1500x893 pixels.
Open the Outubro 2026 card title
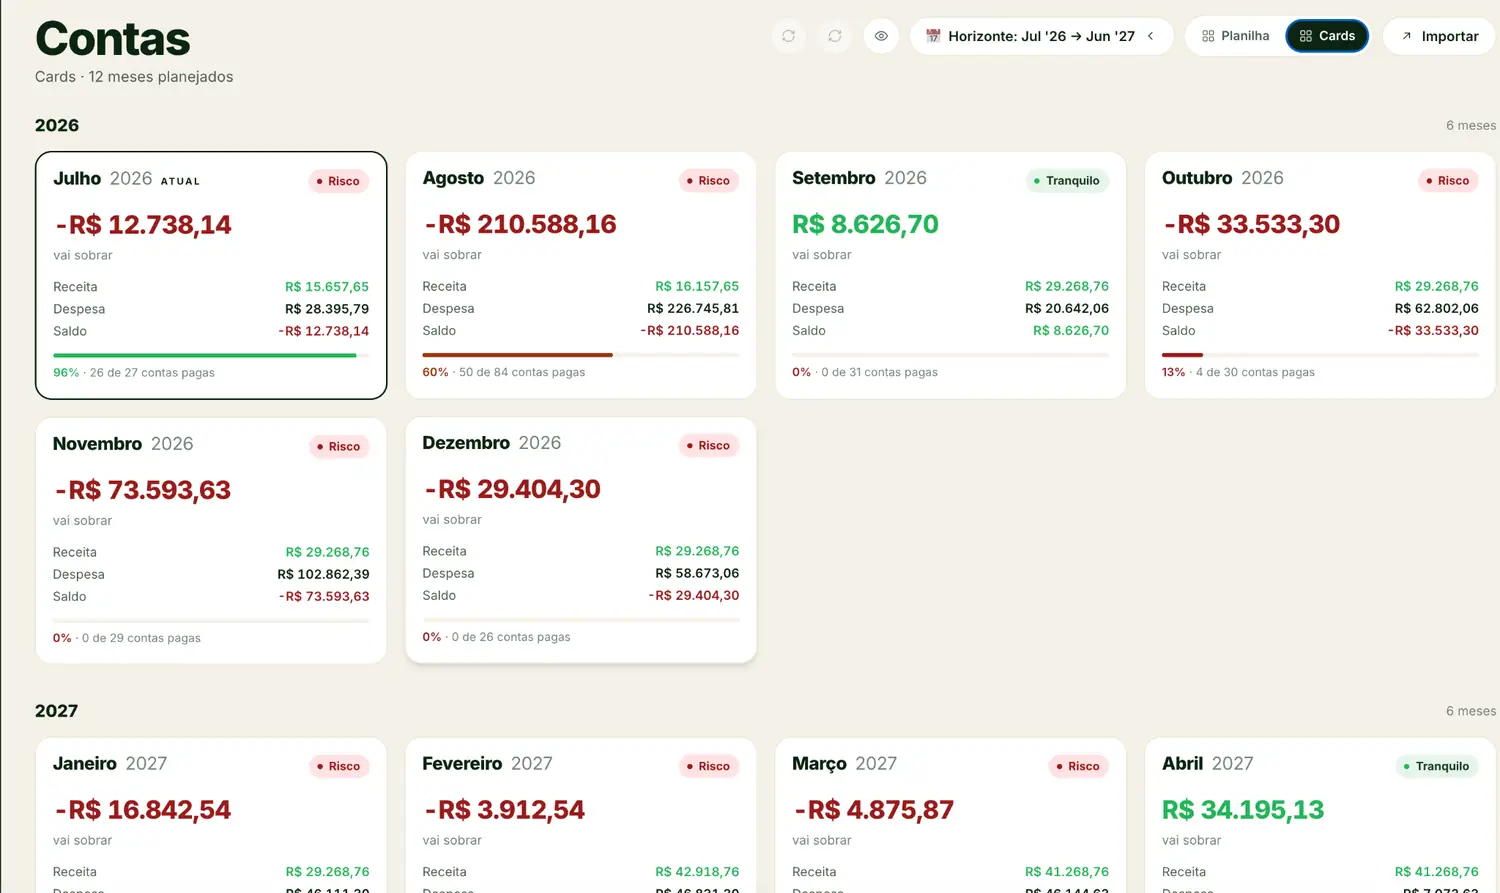[1222, 178]
